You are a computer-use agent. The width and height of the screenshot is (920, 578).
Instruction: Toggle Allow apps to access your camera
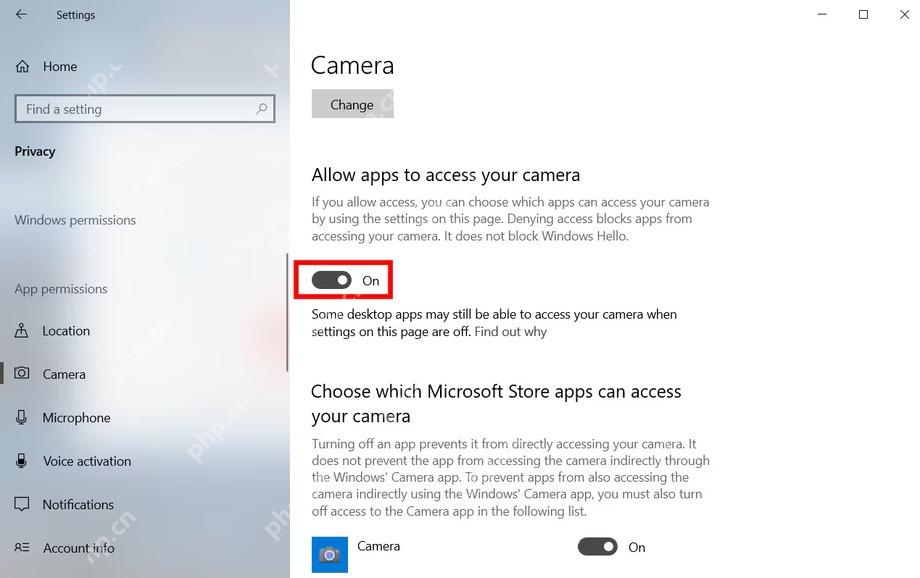pyautogui.click(x=332, y=280)
